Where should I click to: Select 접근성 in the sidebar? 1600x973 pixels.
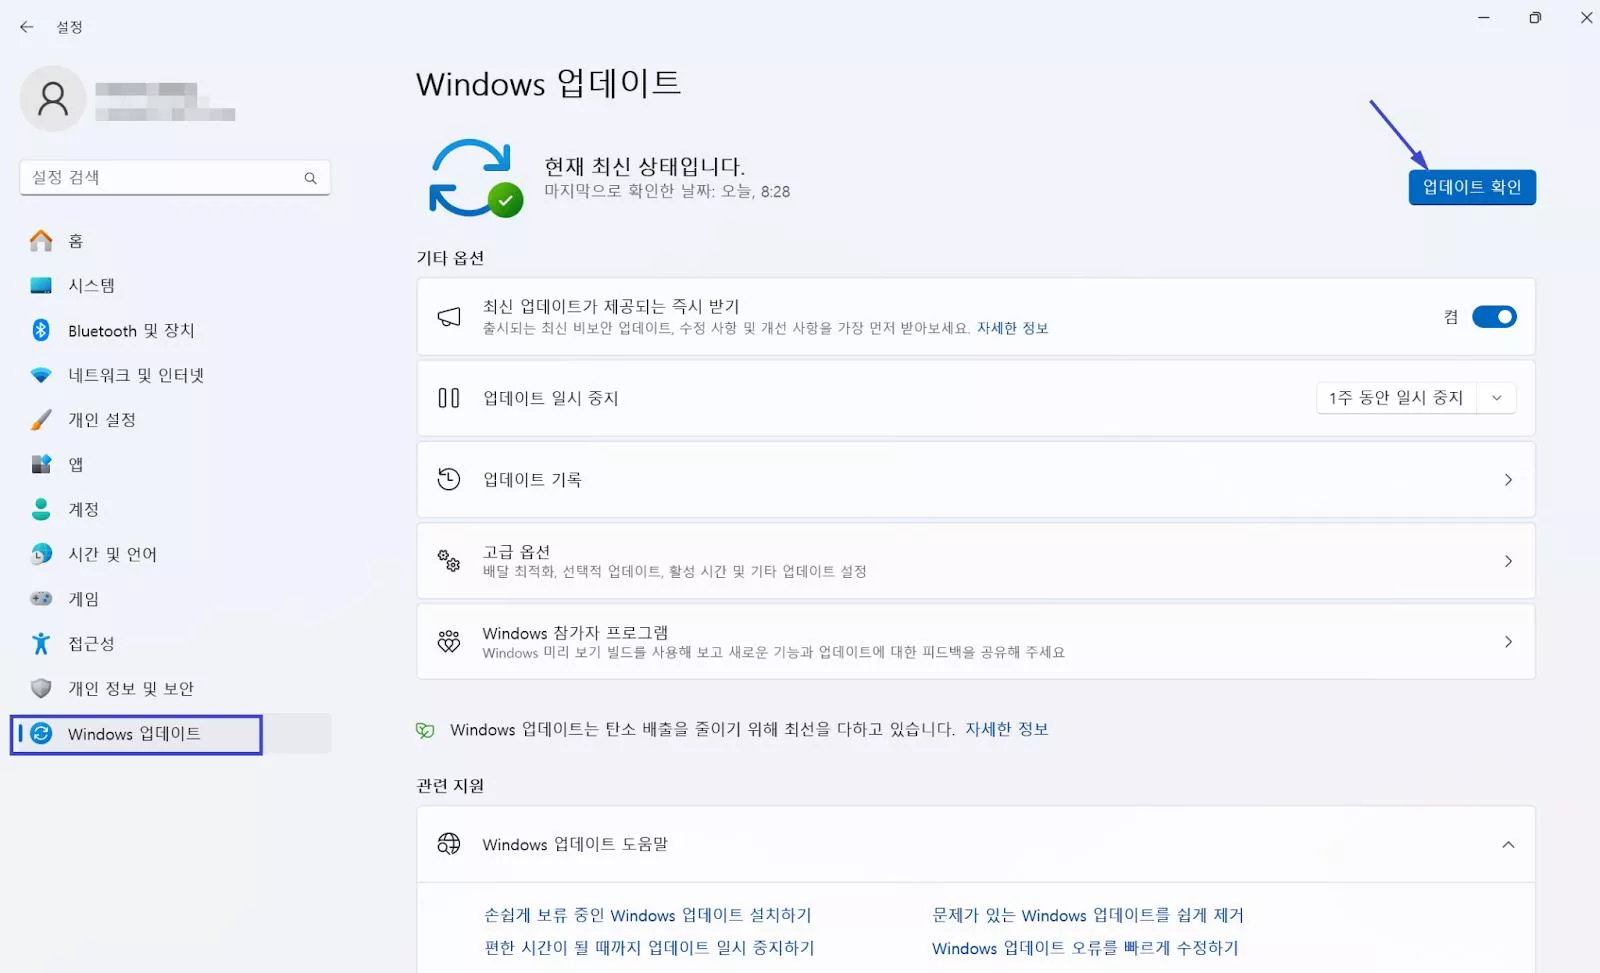(175, 643)
